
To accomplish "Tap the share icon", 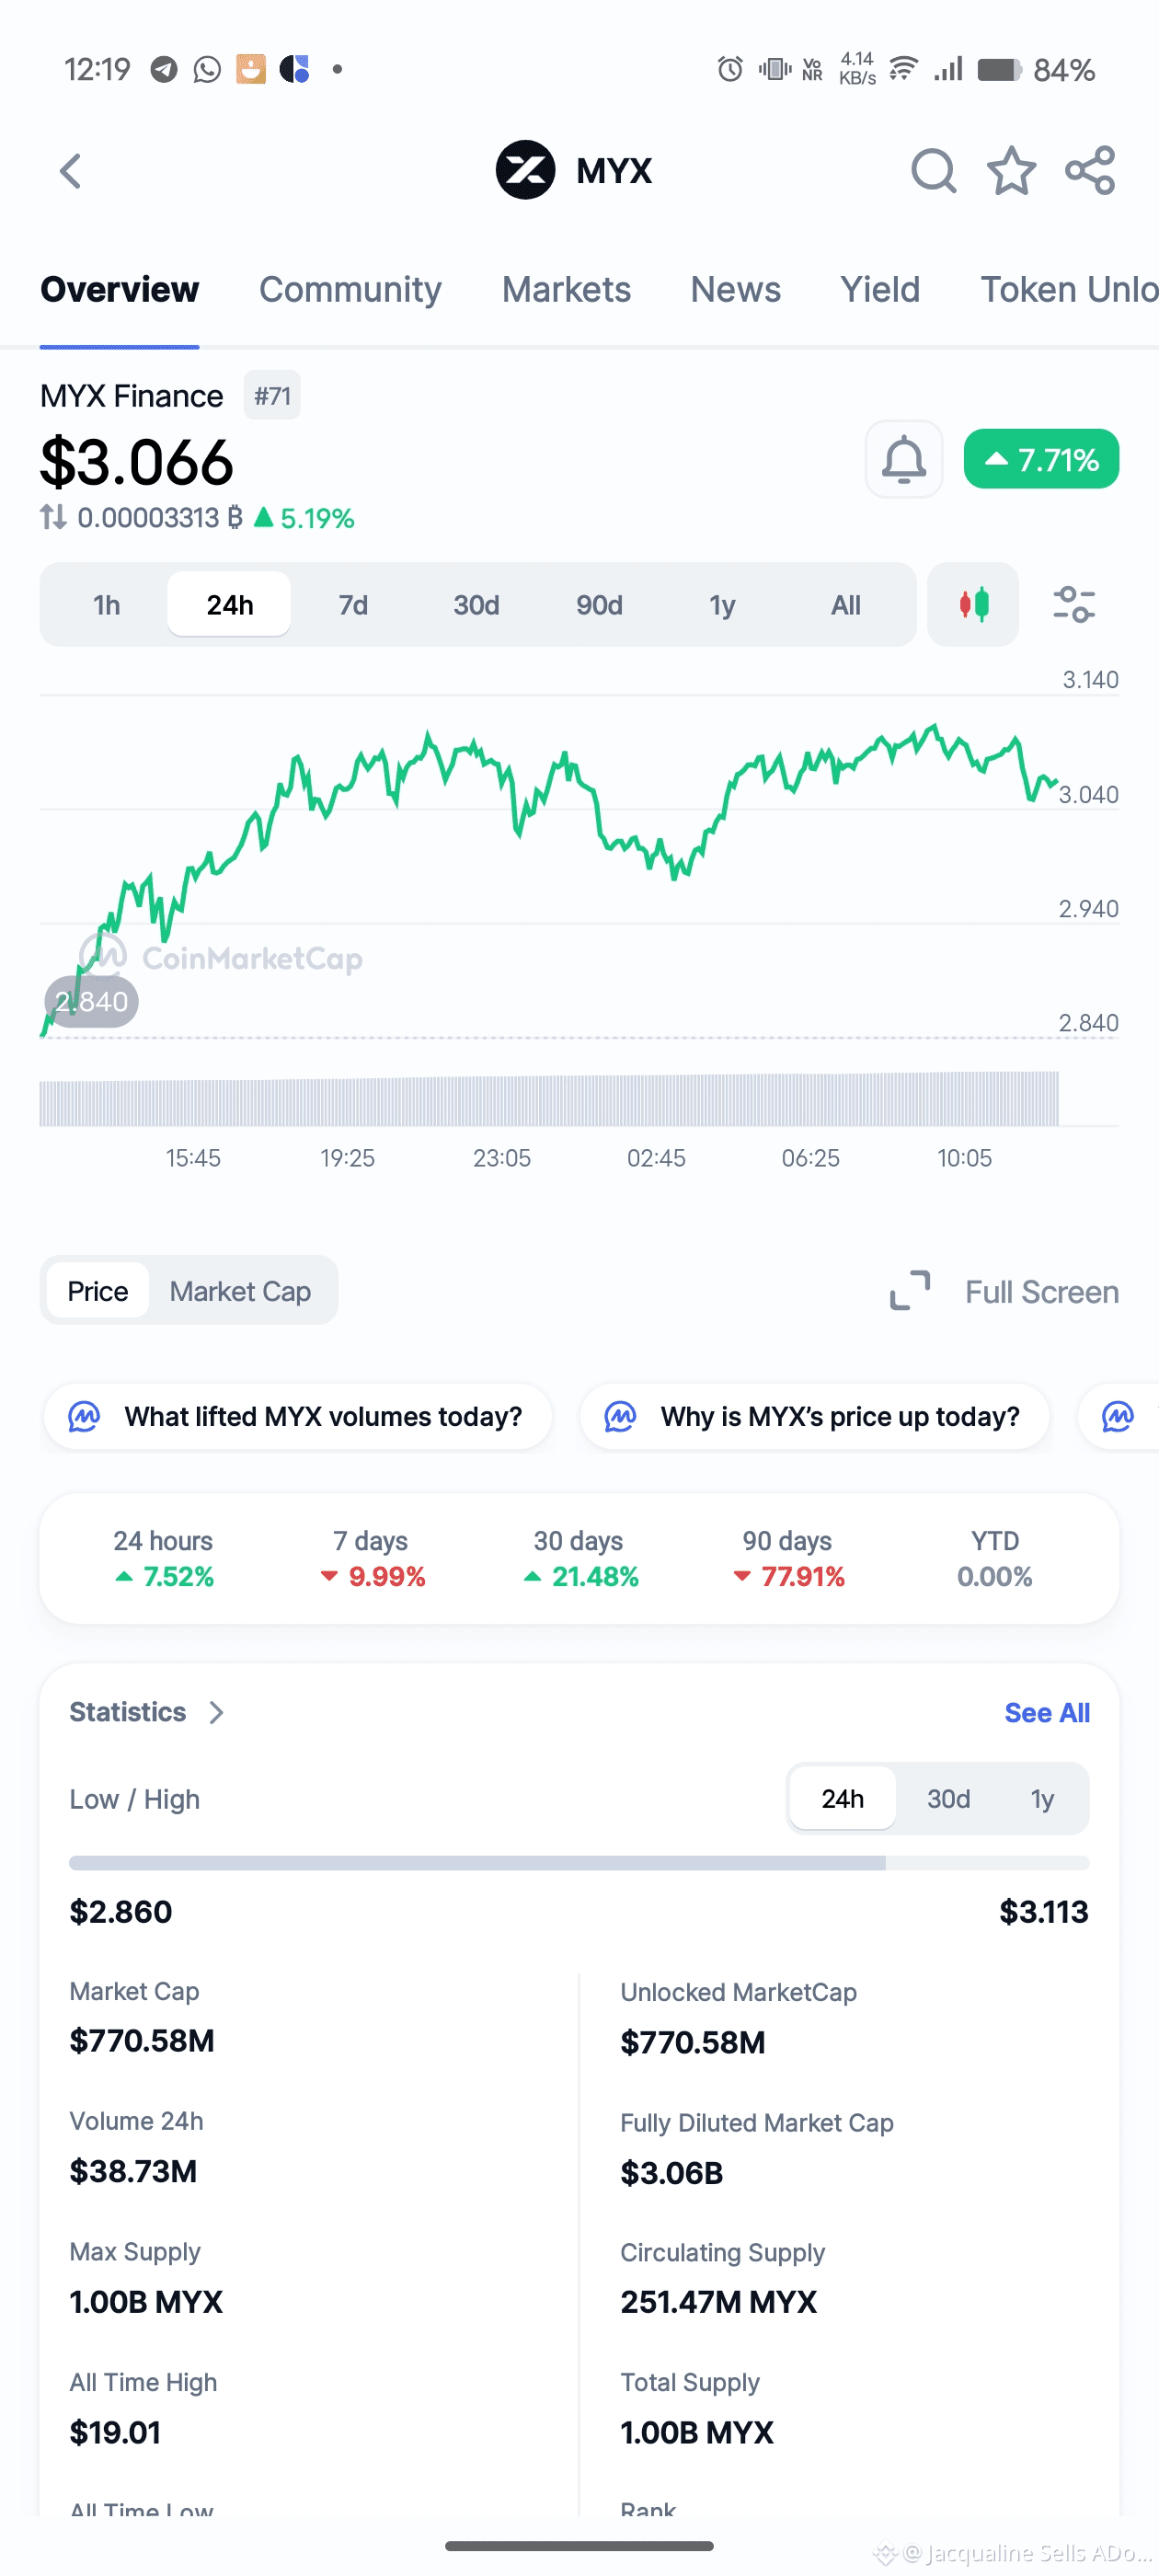I will (x=1090, y=171).
